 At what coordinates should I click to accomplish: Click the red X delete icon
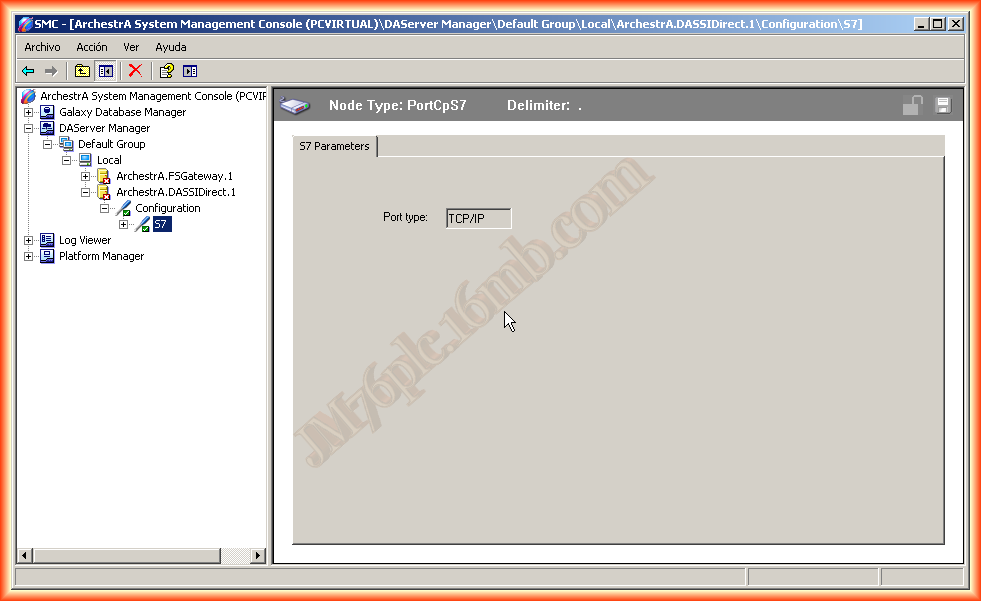click(135, 71)
